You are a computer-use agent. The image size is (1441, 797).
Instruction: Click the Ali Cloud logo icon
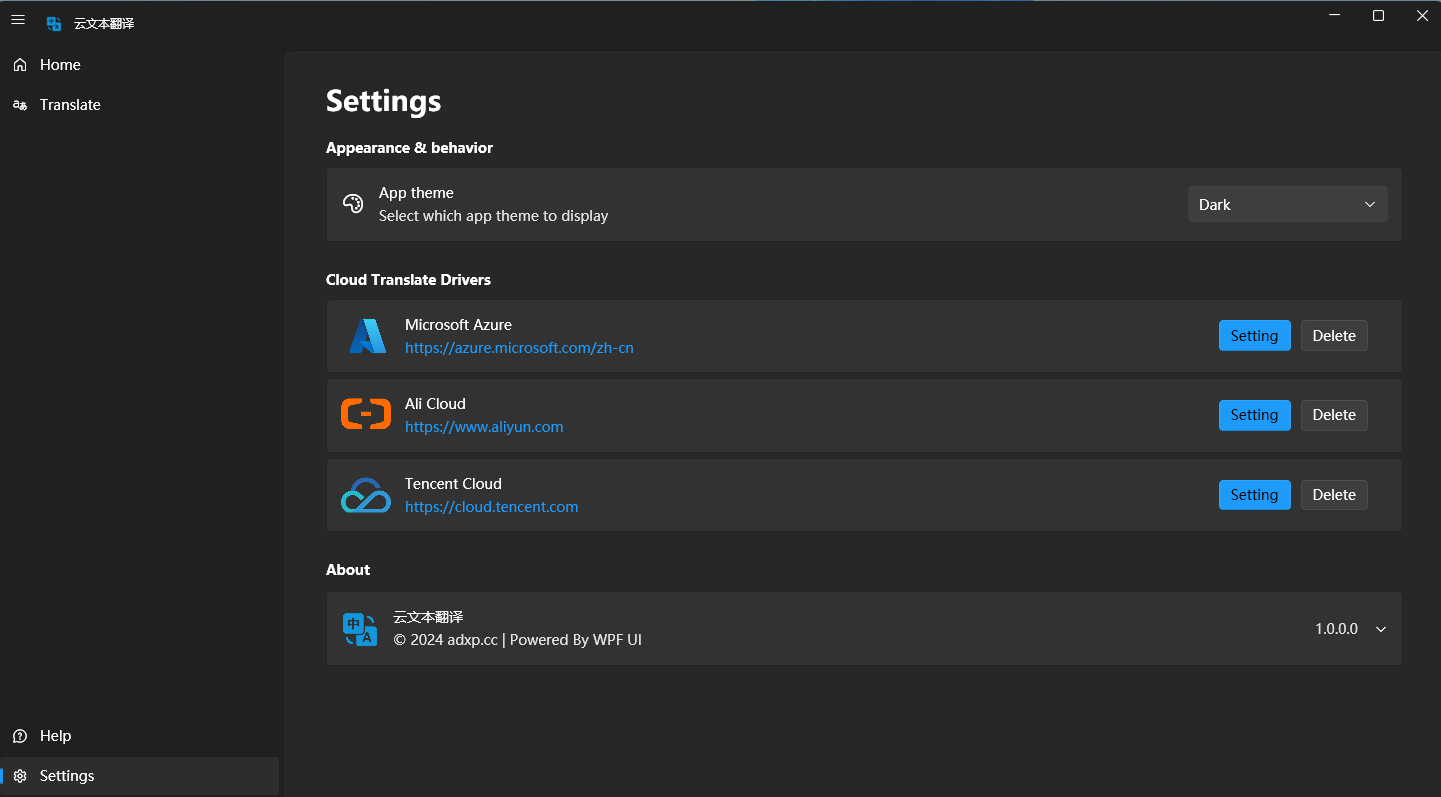click(366, 414)
